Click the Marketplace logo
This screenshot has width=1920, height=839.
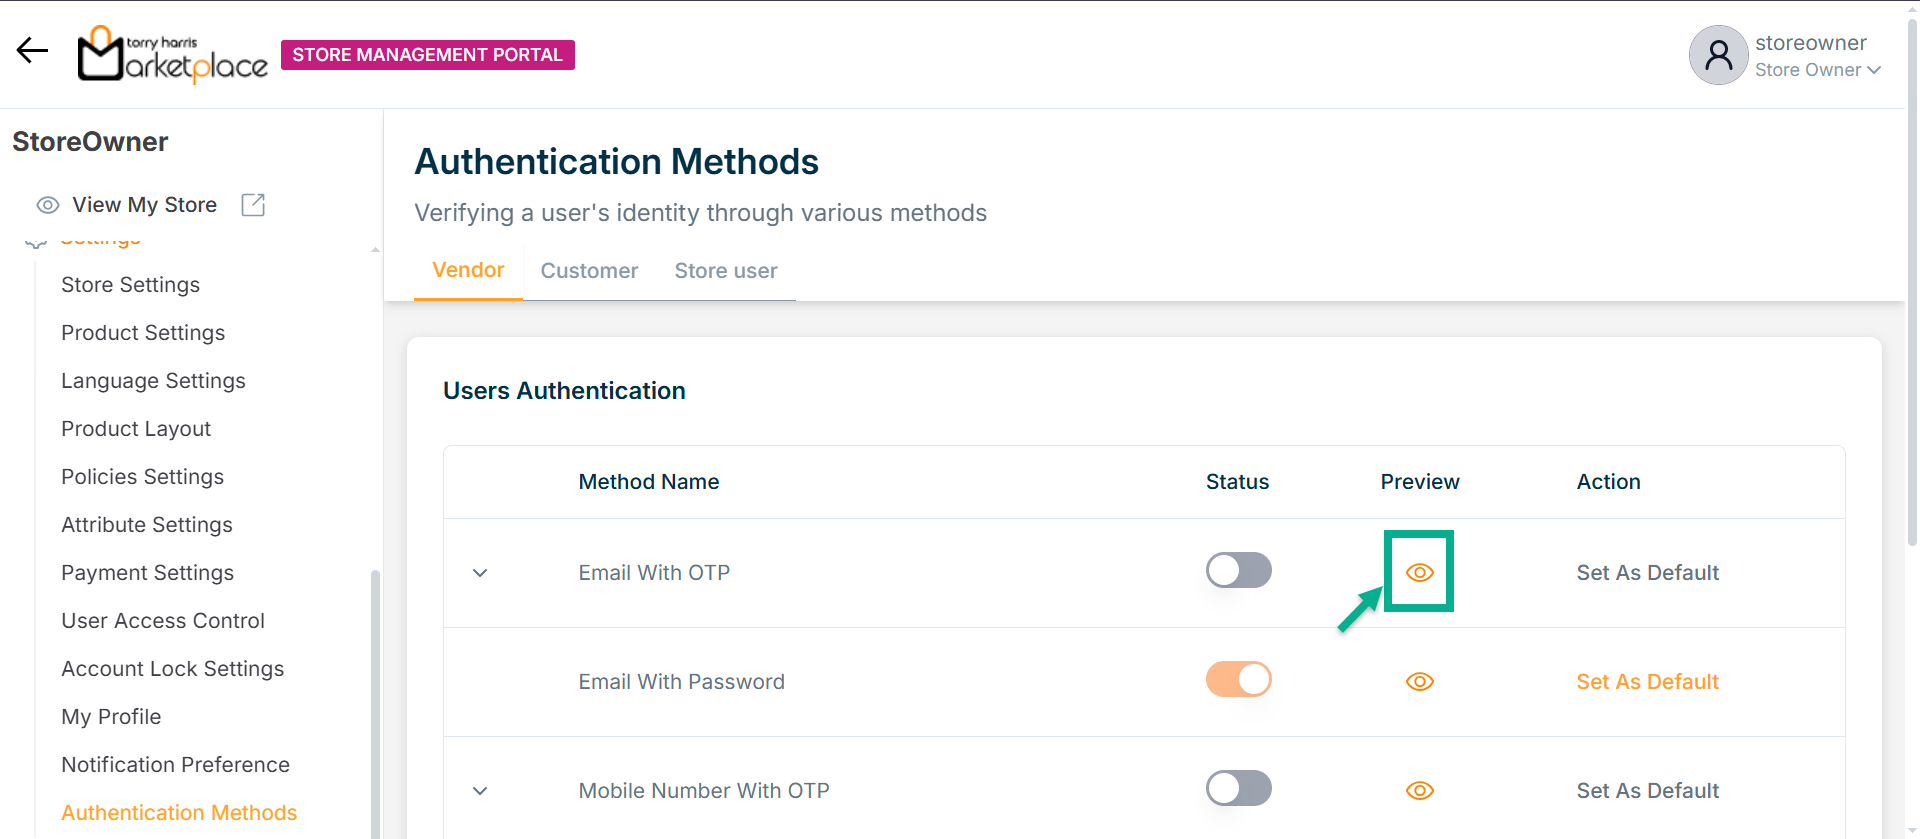pyautogui.click(x=173, y=54)
